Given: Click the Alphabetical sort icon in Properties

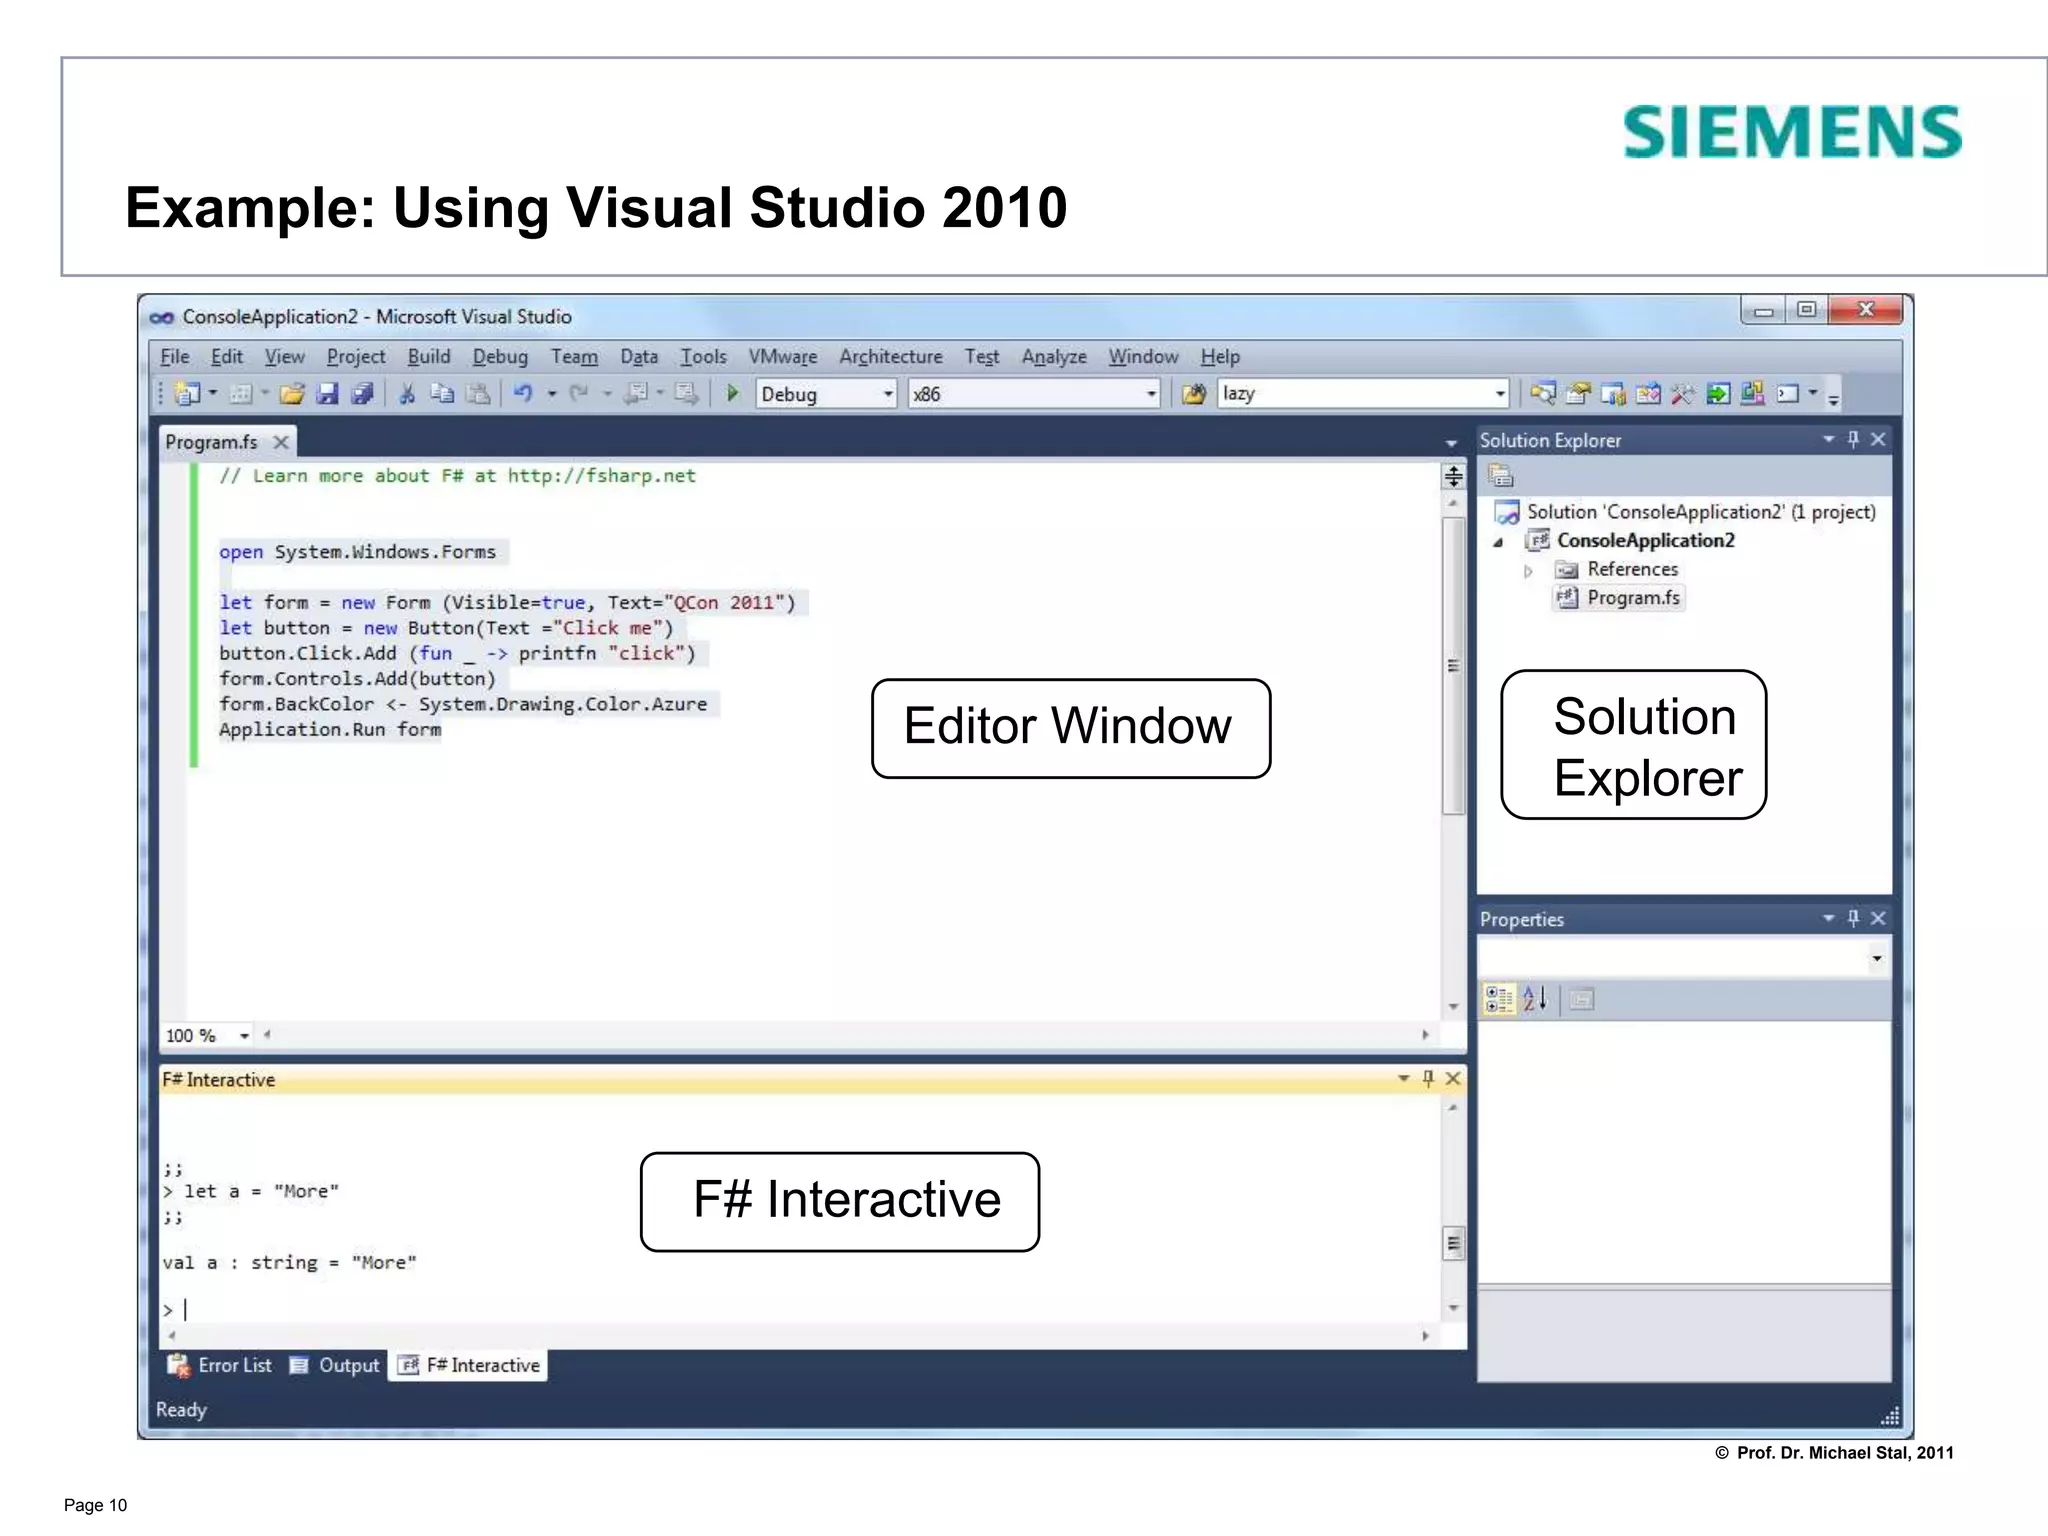Looking at the screenshot, I should [1535, 999].
